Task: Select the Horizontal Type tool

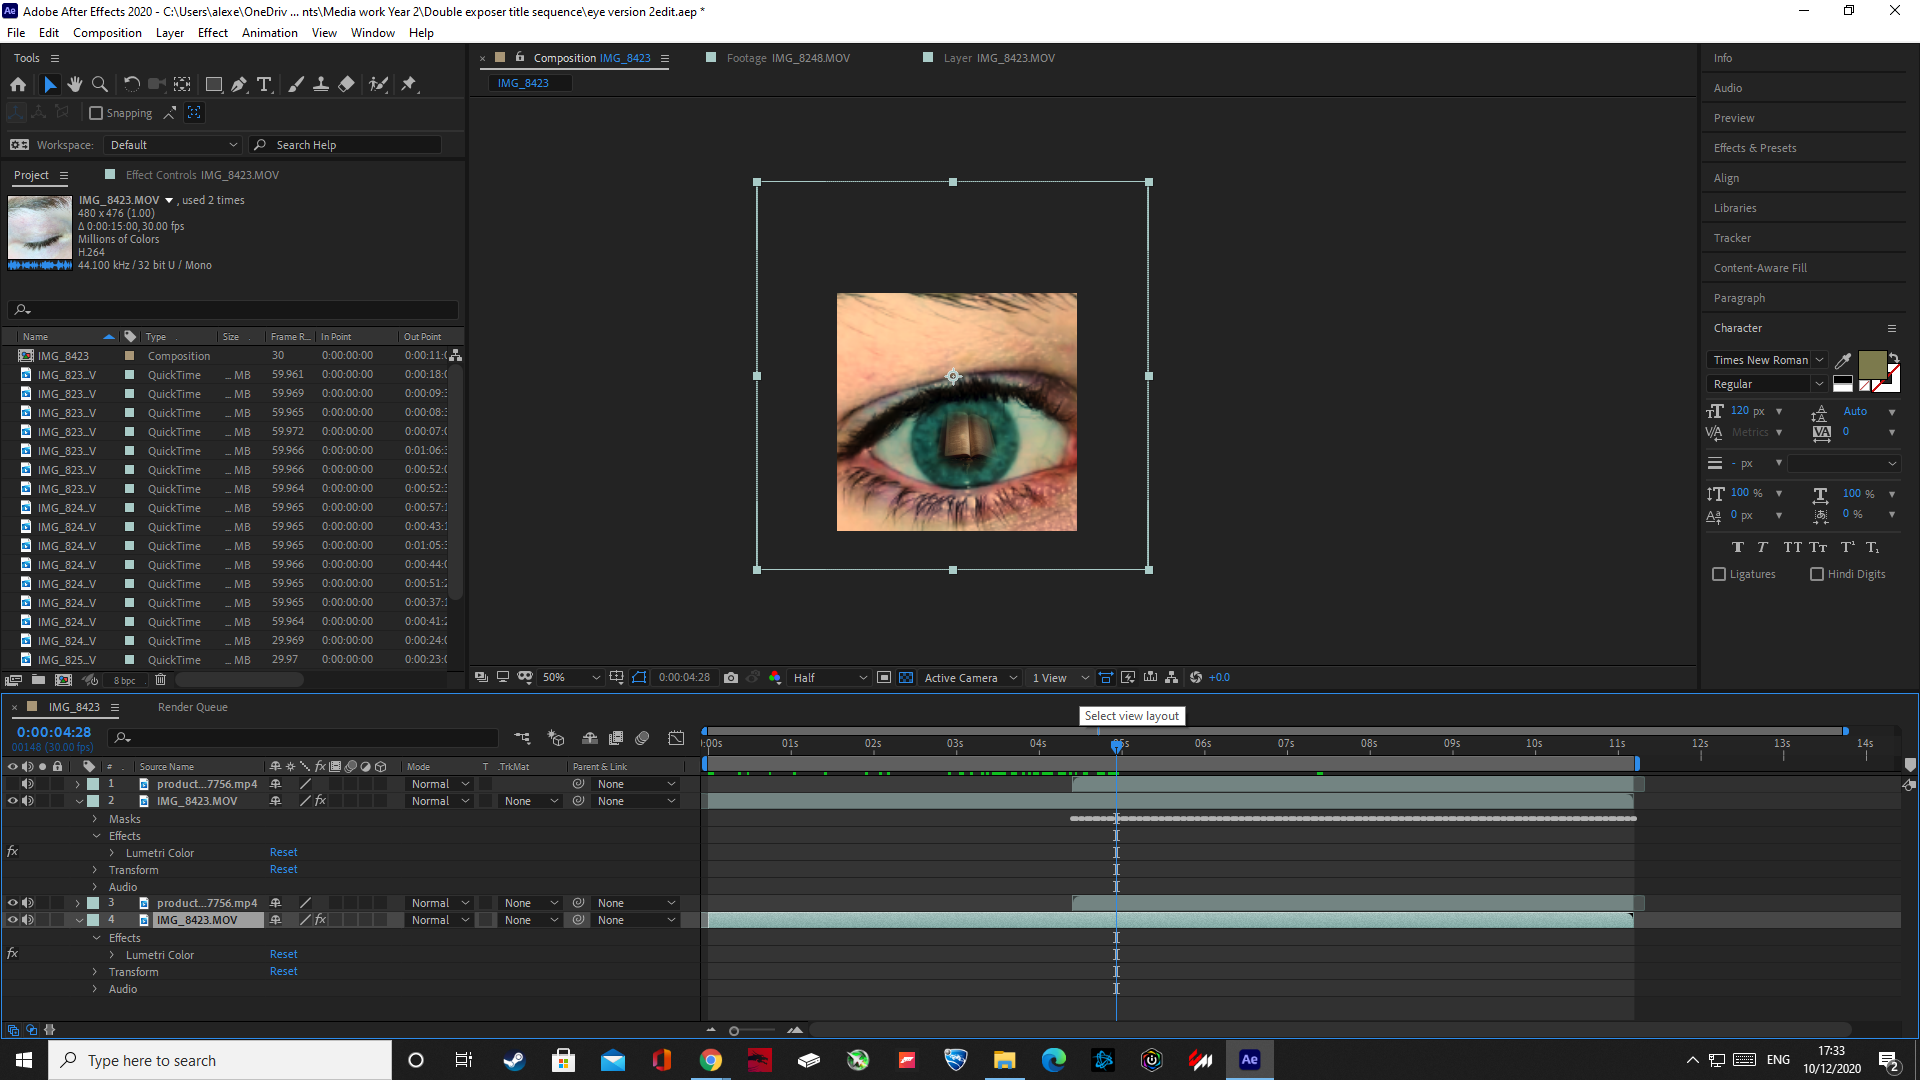Action: tap(264, 85)
